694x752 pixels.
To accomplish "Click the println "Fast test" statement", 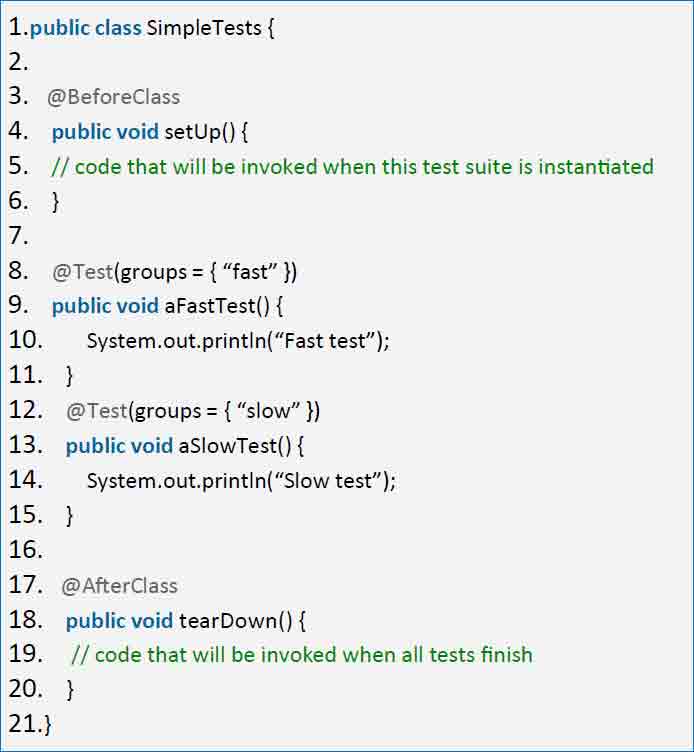I will [x=238, y=341].
